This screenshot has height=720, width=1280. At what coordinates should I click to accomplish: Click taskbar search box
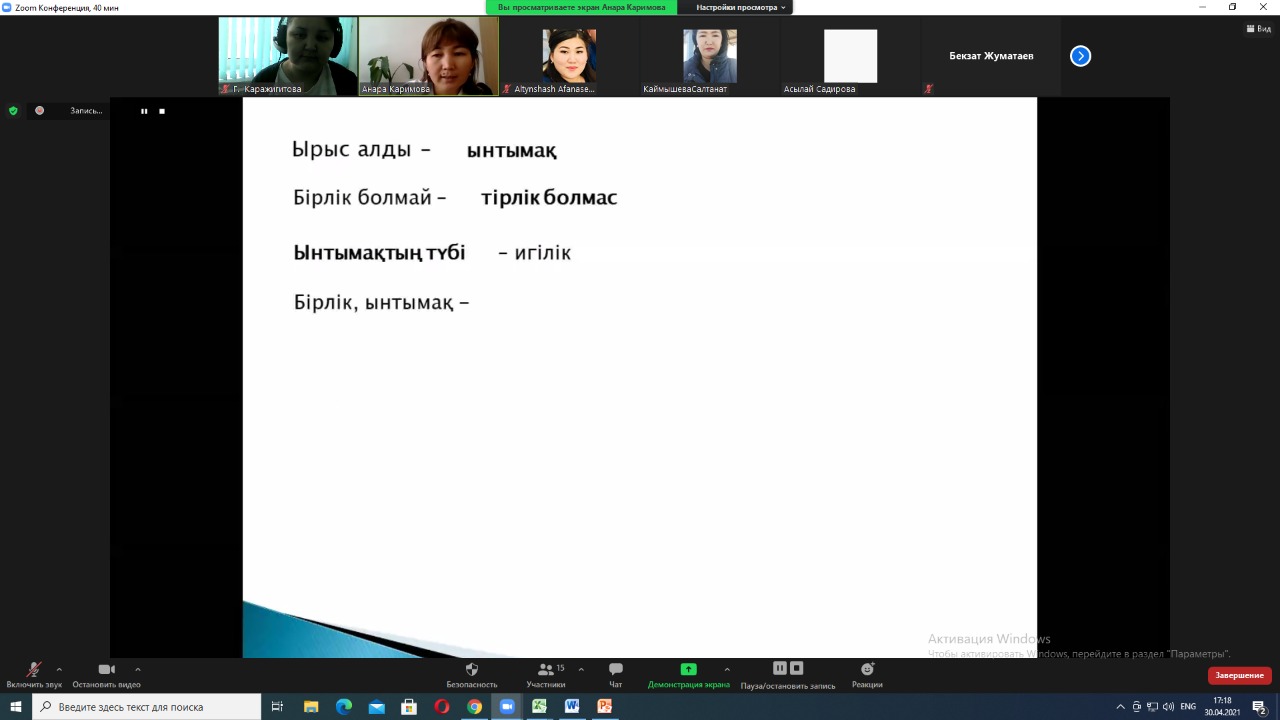(x=146, y=706)
